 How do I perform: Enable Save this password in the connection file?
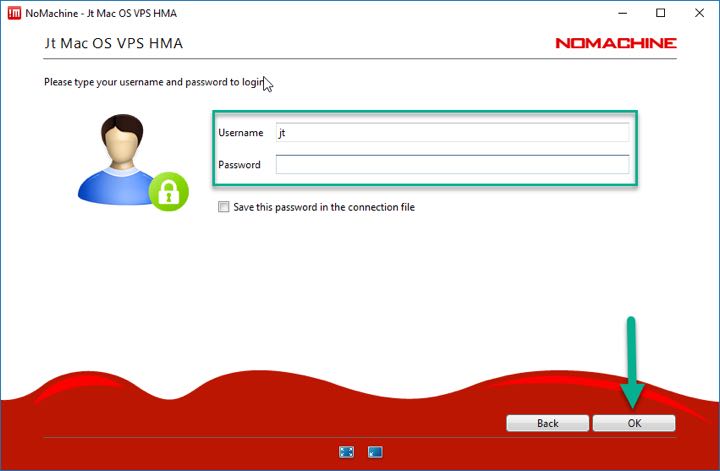pos(224,207)
